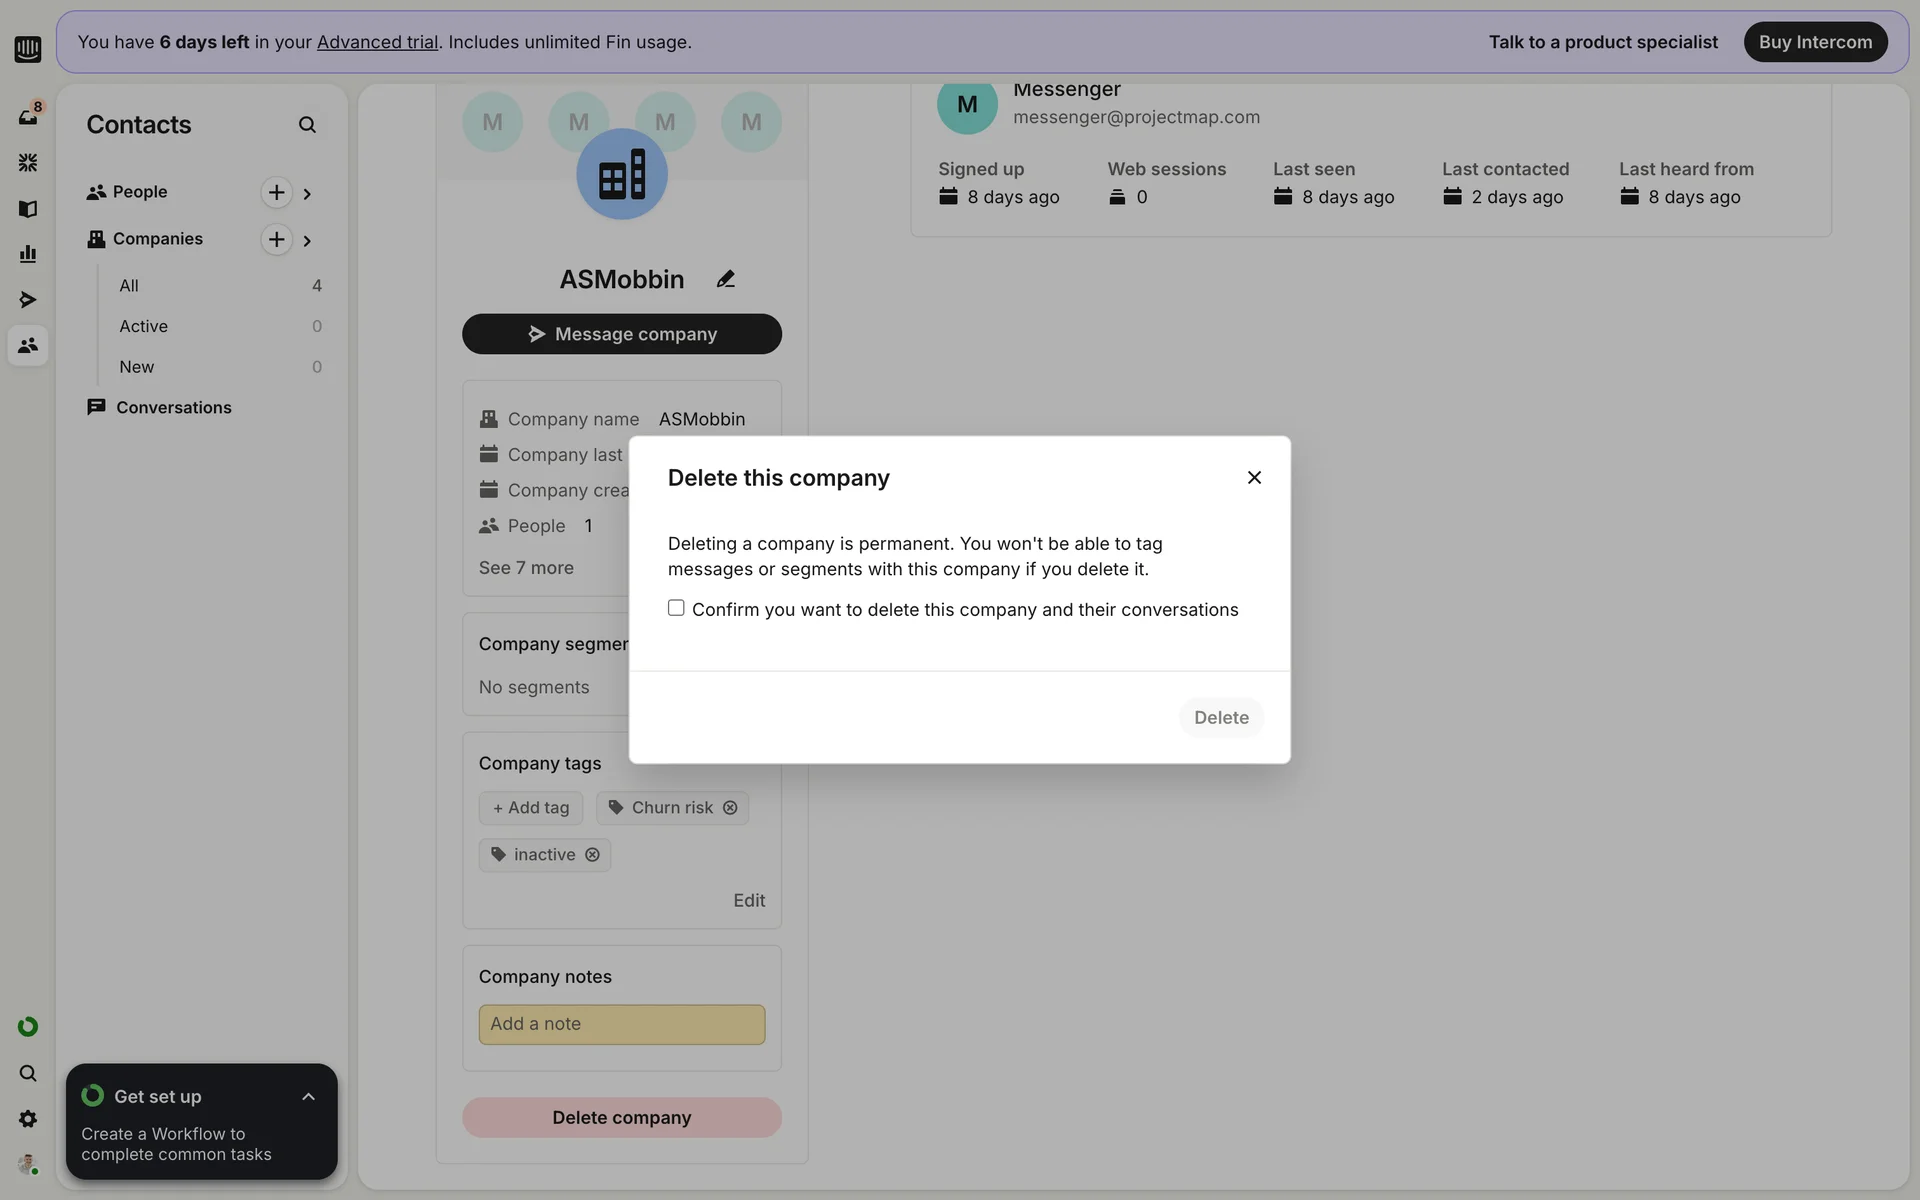Open the Outbound paper plane icon

tap(28, 300)
